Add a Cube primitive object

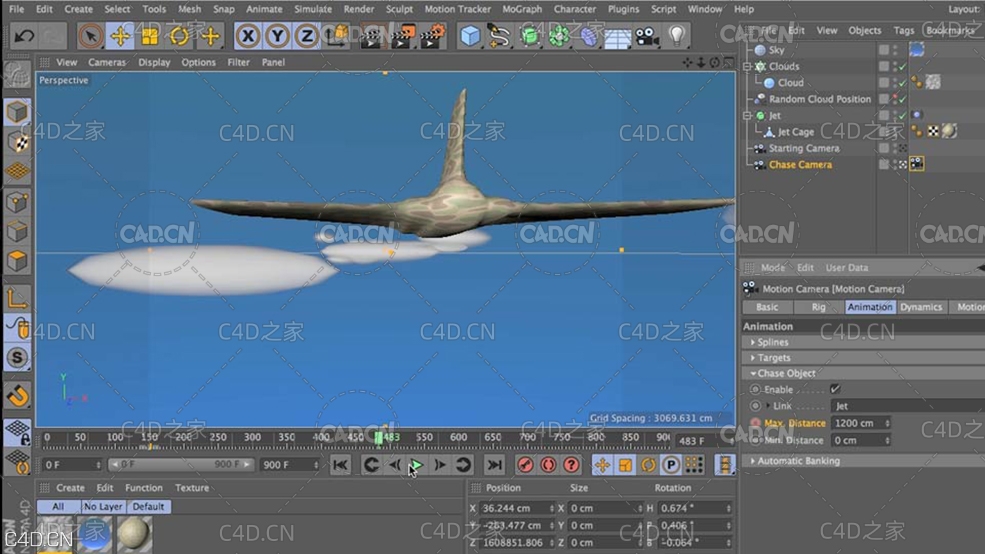470,36
